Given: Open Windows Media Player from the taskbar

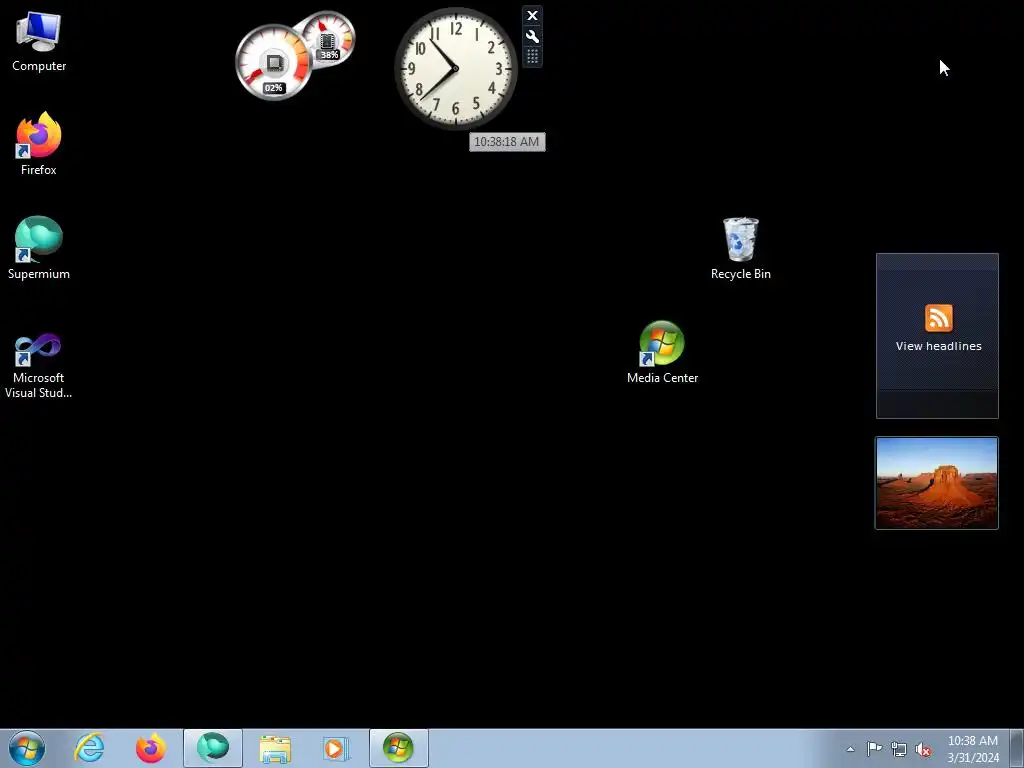Looking at the screenshot, I should (x=336, y=748).
